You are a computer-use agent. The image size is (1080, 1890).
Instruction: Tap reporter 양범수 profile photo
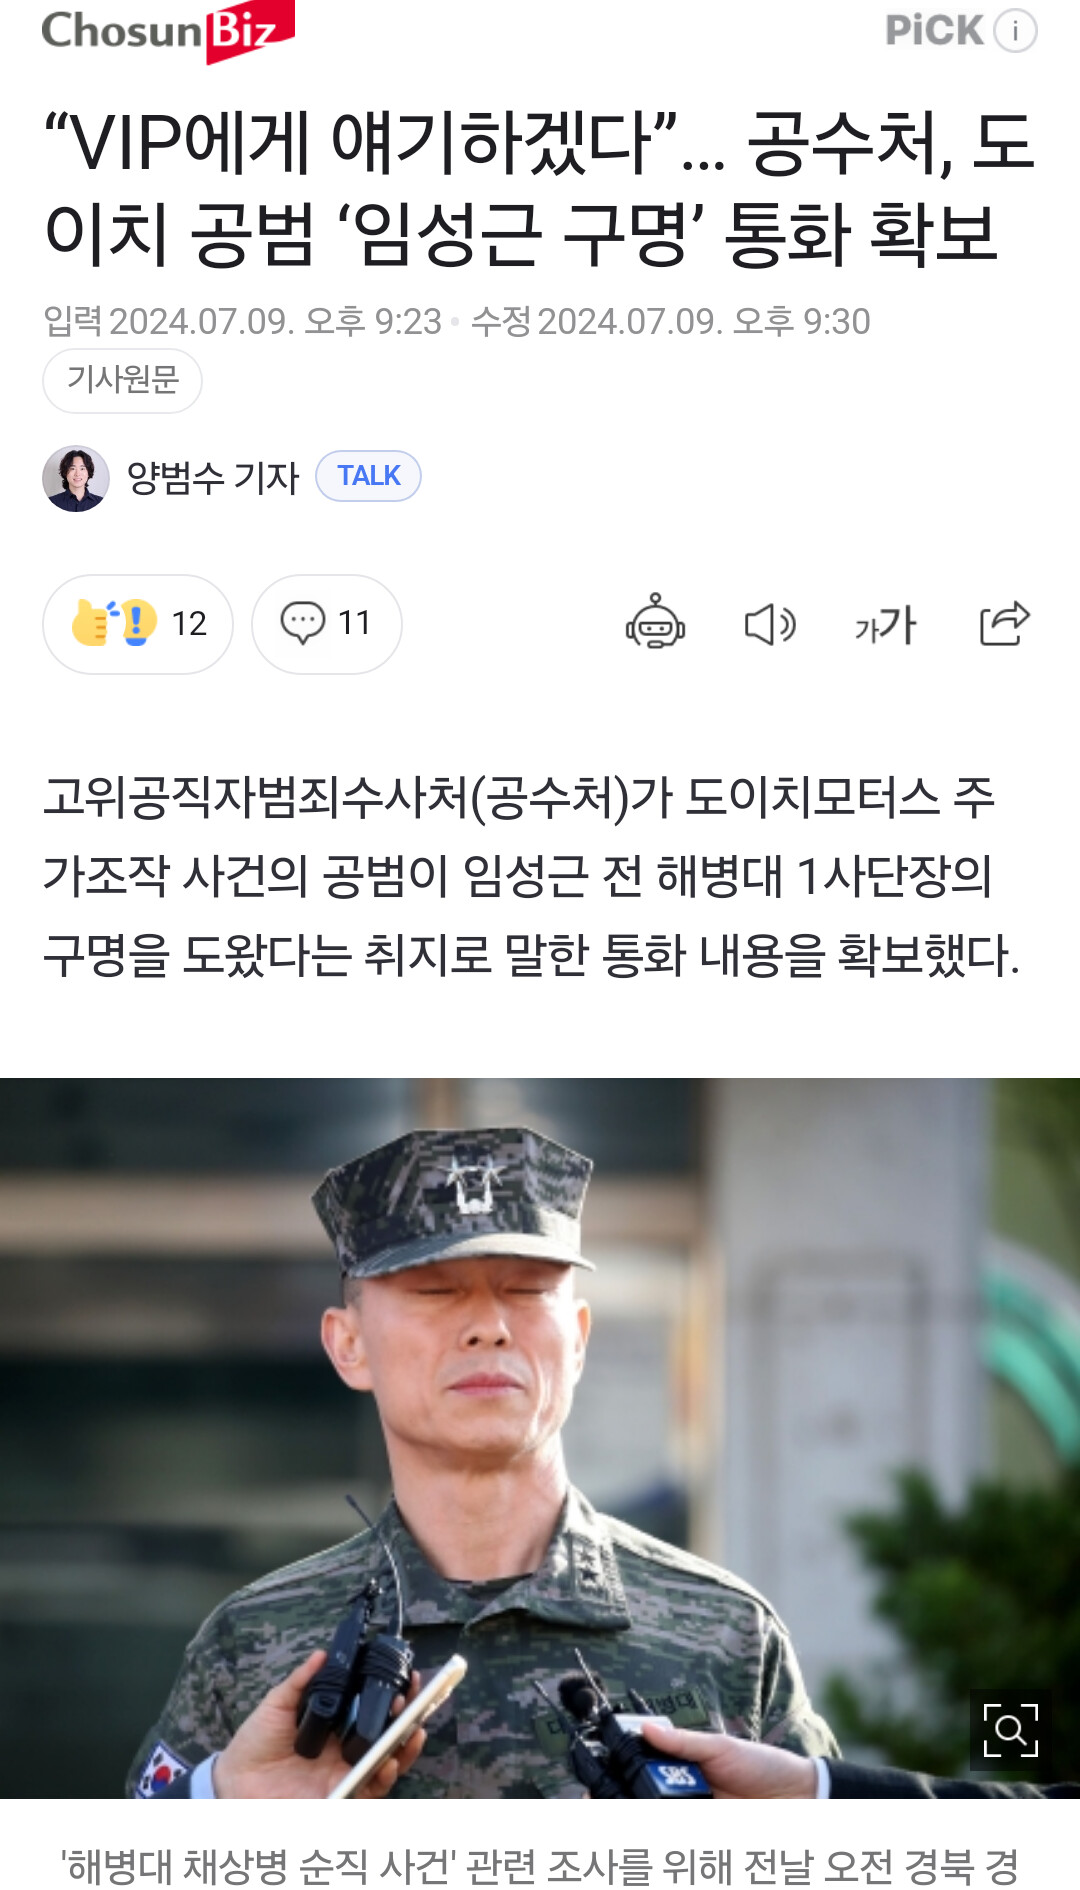pyautogui.click(x=76, y=478)
